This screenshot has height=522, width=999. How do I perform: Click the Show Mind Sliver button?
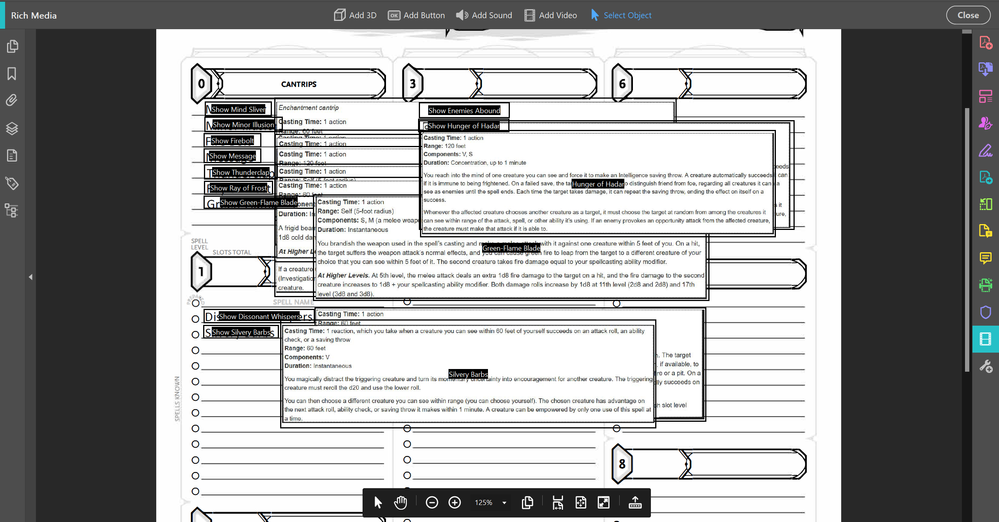coord(238,110)
